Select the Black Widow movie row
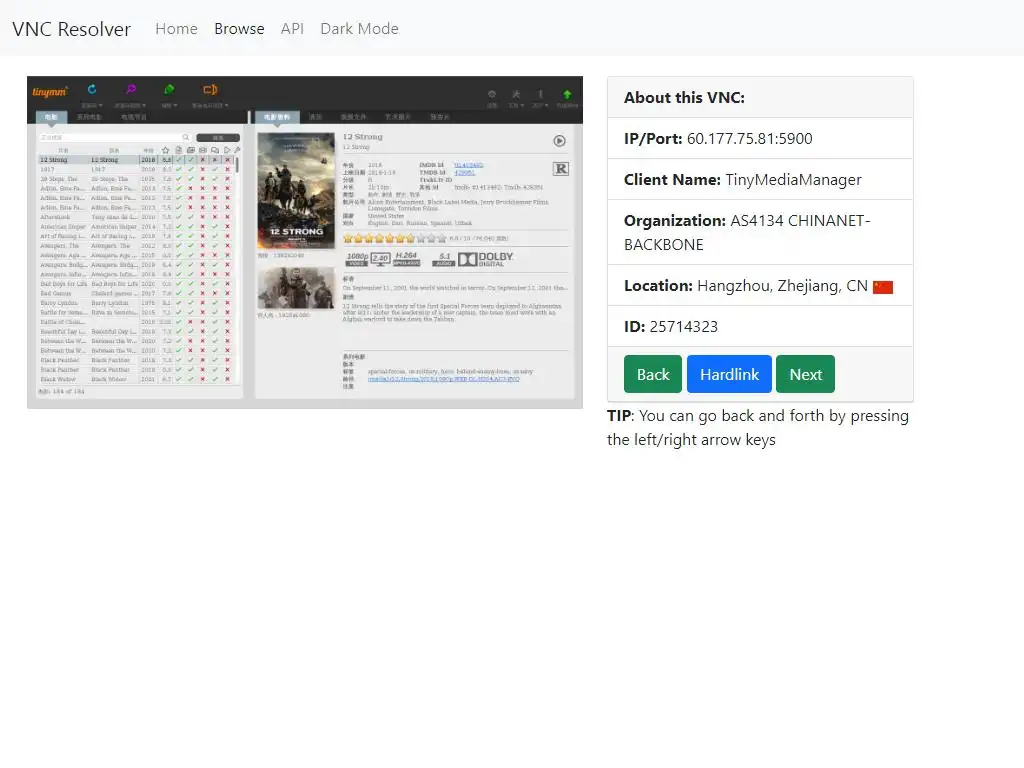 [x=136, y=379]
